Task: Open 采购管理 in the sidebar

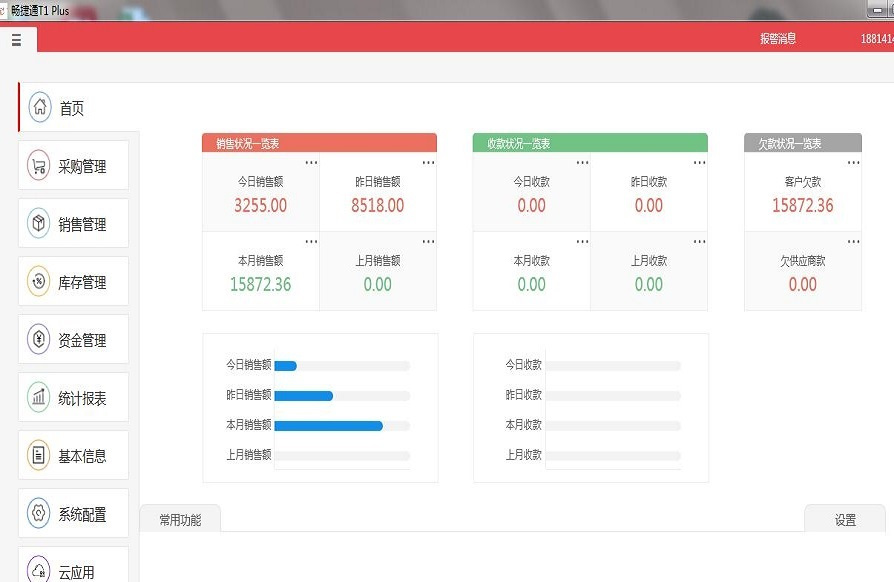Action: [x=74, y=165]
